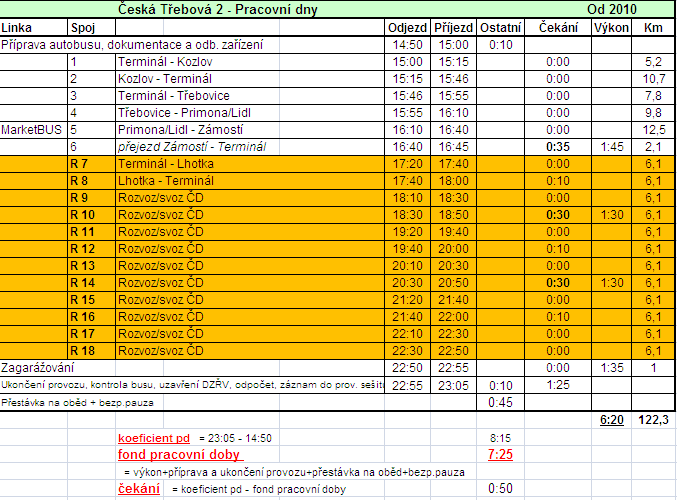Select the "MarketBUS" line cell

[x=31, y=130]
